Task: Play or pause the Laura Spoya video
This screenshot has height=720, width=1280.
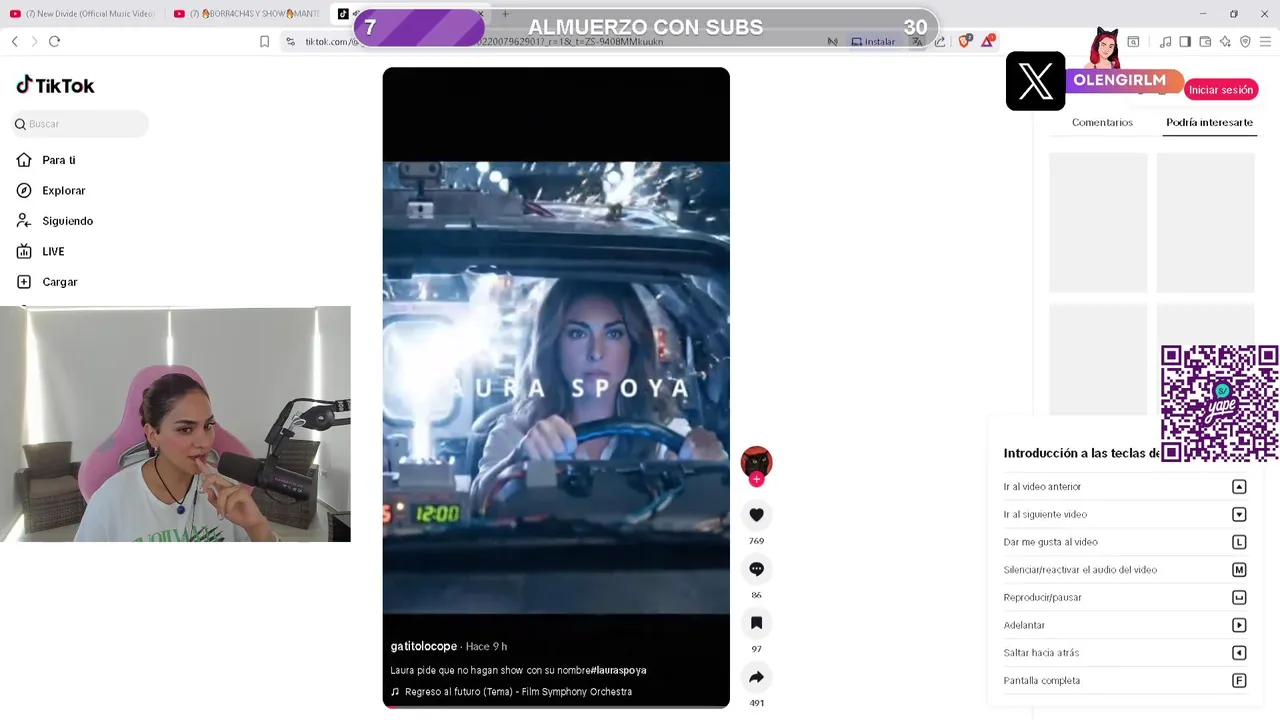Action: 556,388
